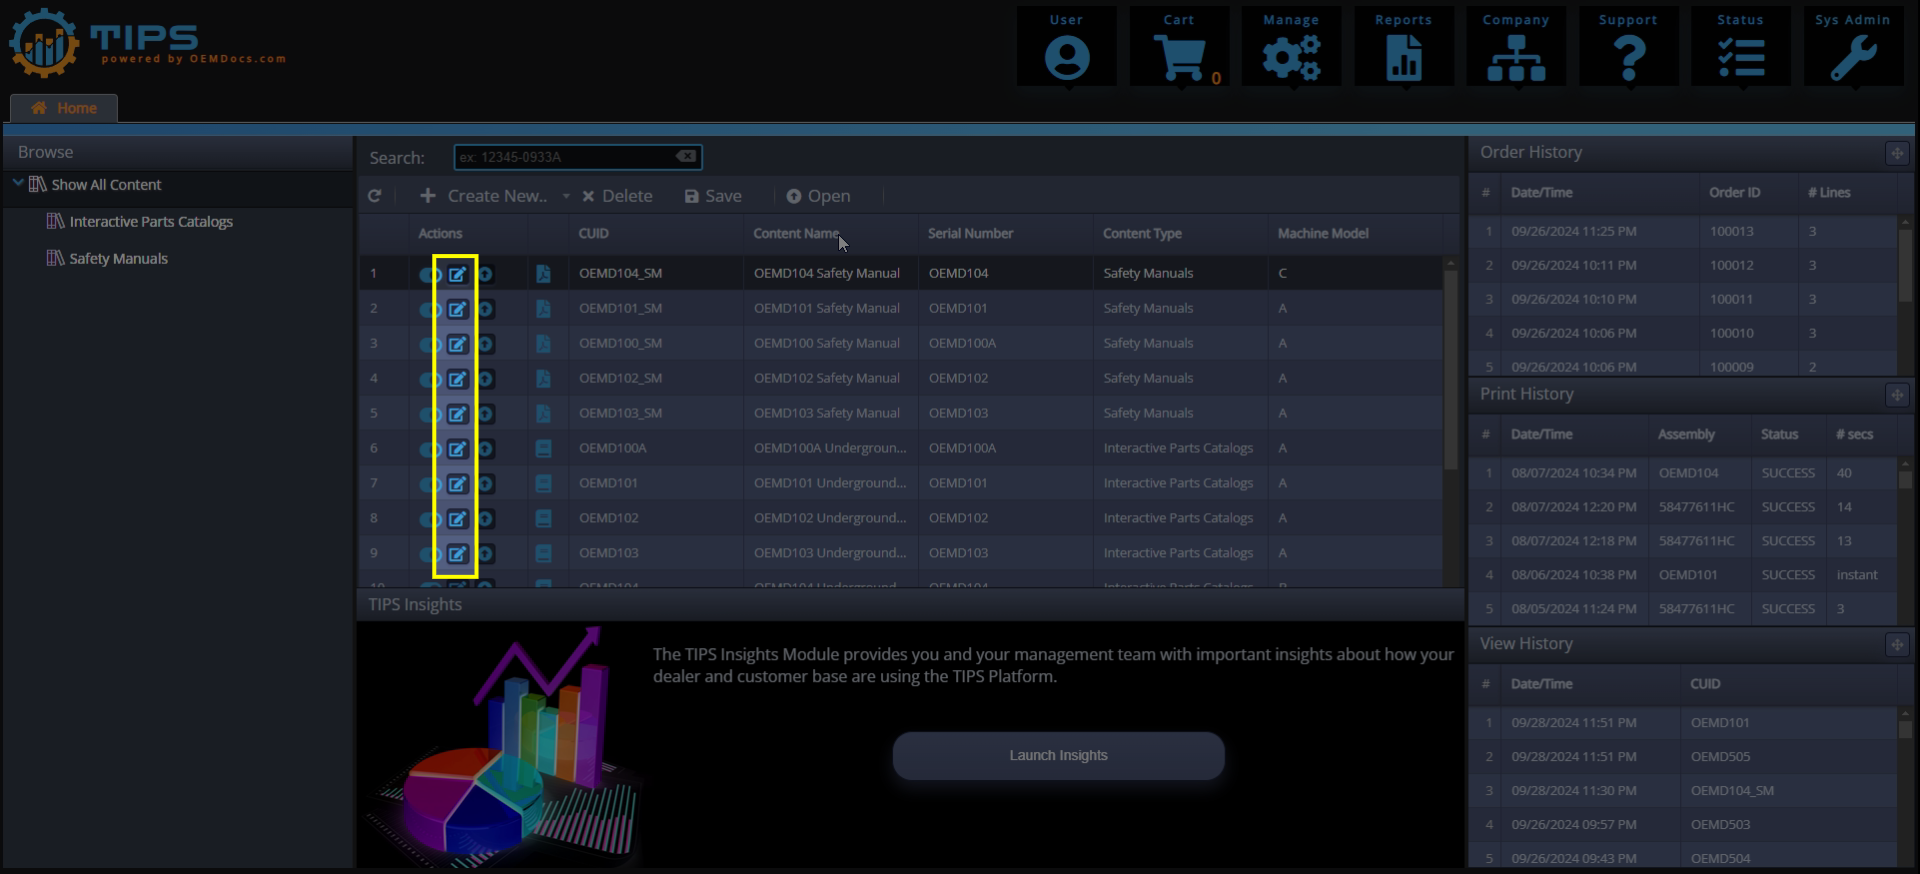The image size is (1920, 874).
Task: Select Interactive Parts Catalogs in Browse tree
Action: pos(151,221)
